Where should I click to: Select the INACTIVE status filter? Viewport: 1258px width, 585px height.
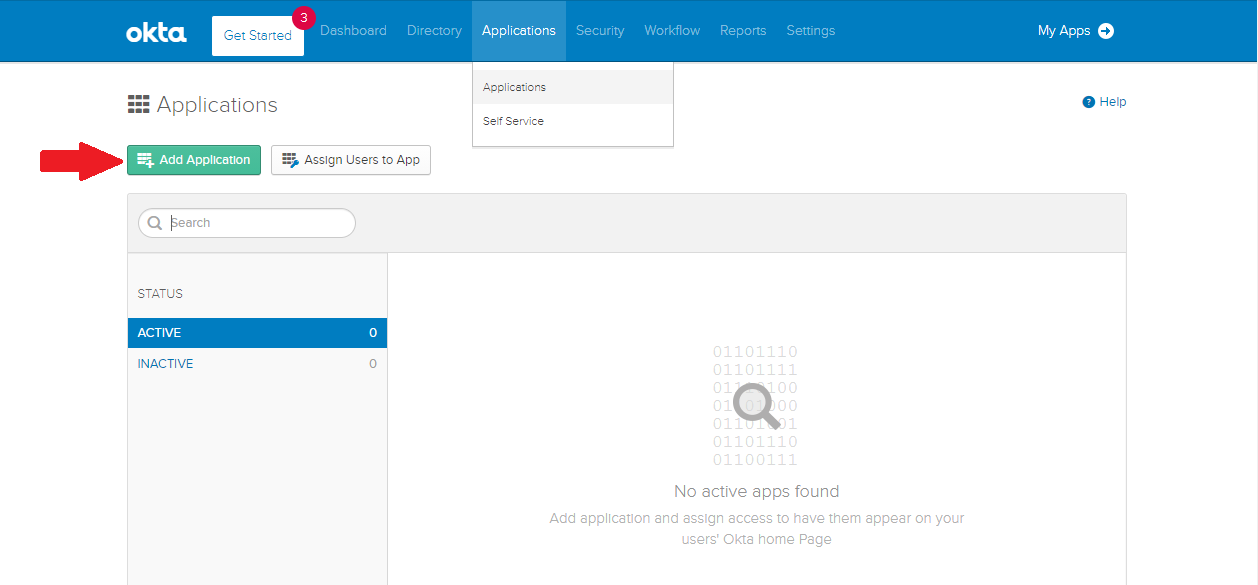(x=257, y=364)
